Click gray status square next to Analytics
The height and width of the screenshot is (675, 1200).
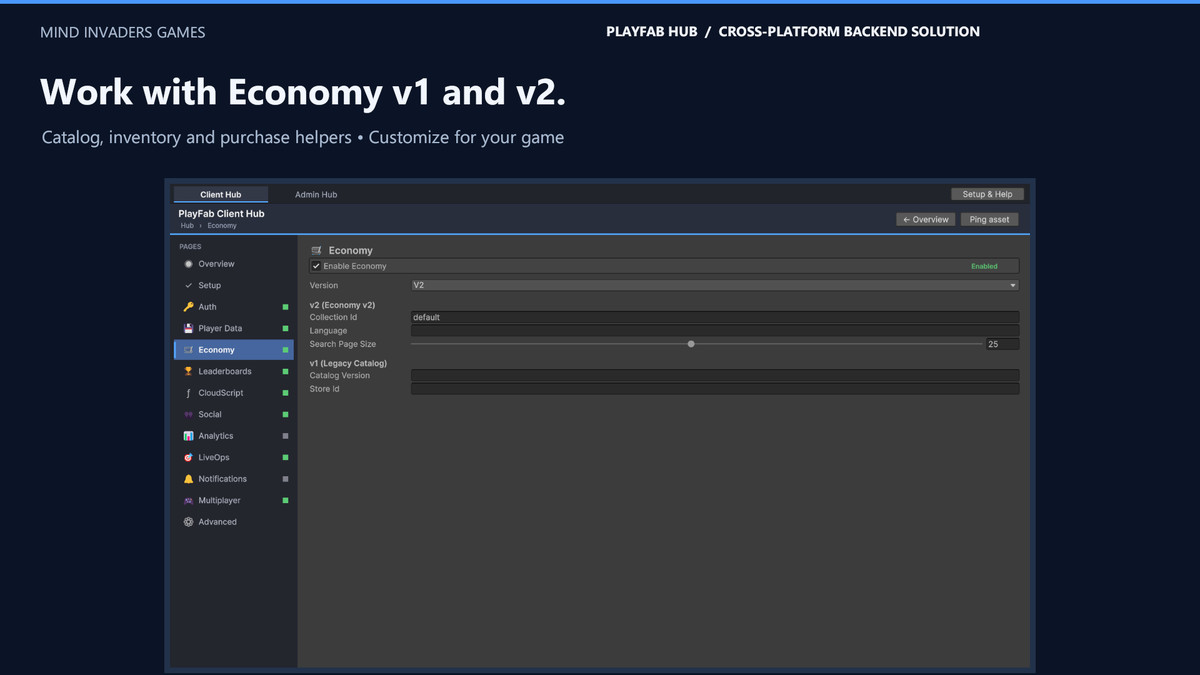285,436
